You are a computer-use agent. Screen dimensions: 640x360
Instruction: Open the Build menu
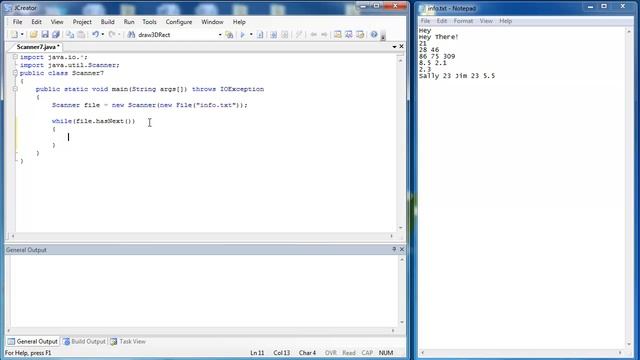tap(107, 22)
